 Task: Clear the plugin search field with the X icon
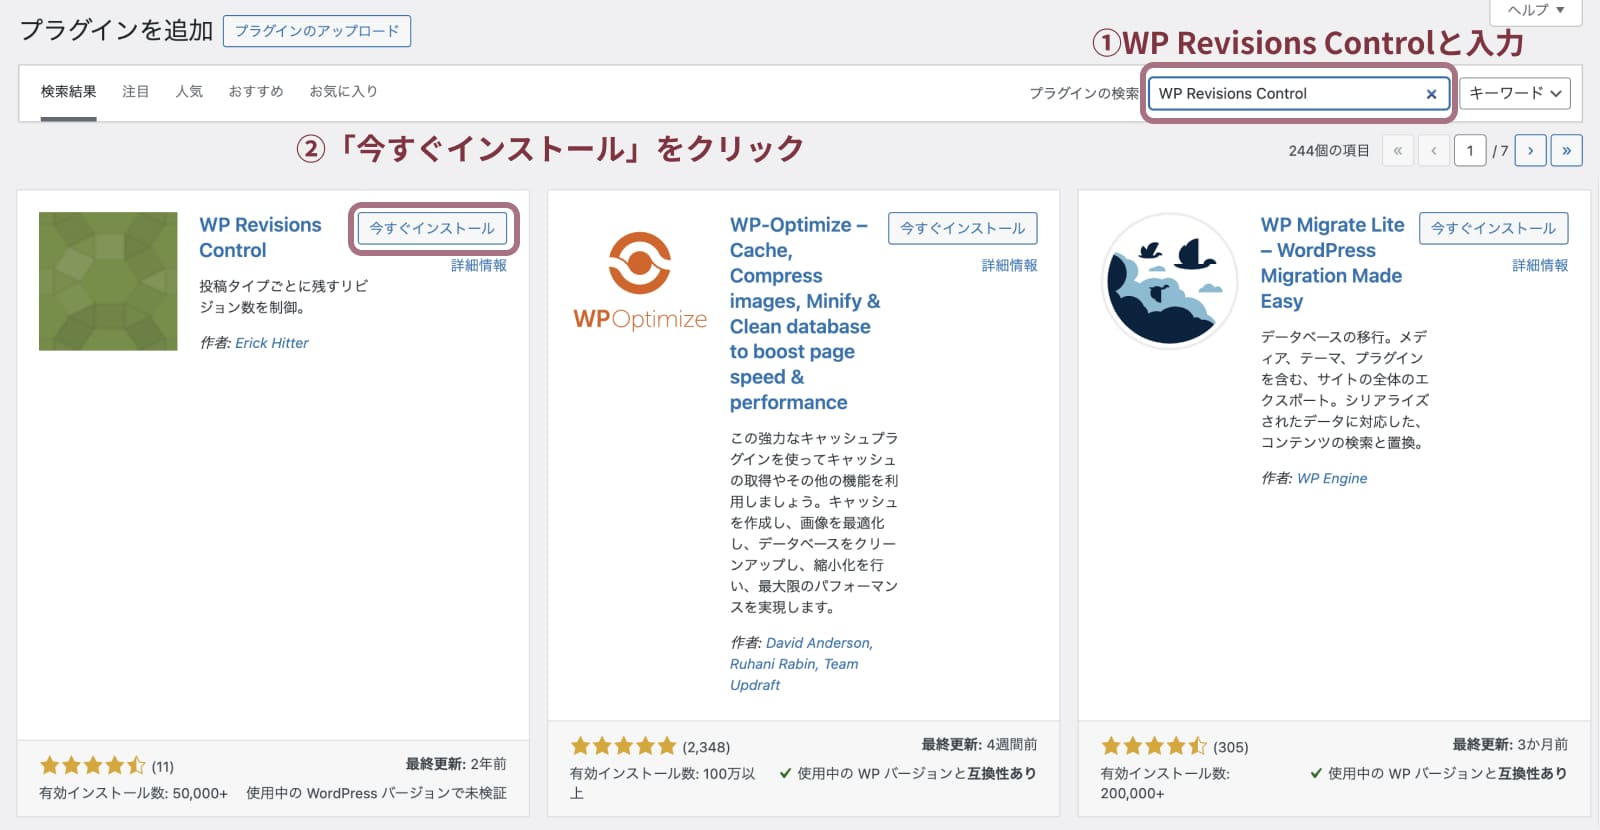point(1431,94)
